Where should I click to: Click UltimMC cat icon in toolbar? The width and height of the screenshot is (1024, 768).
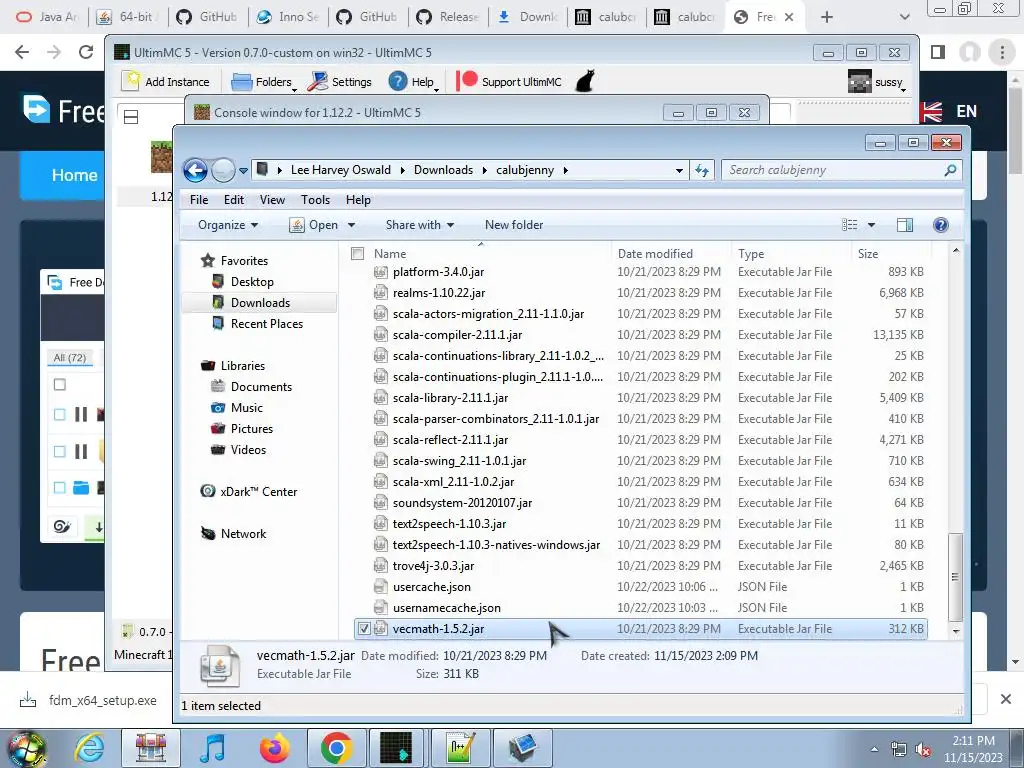point(585,82)
